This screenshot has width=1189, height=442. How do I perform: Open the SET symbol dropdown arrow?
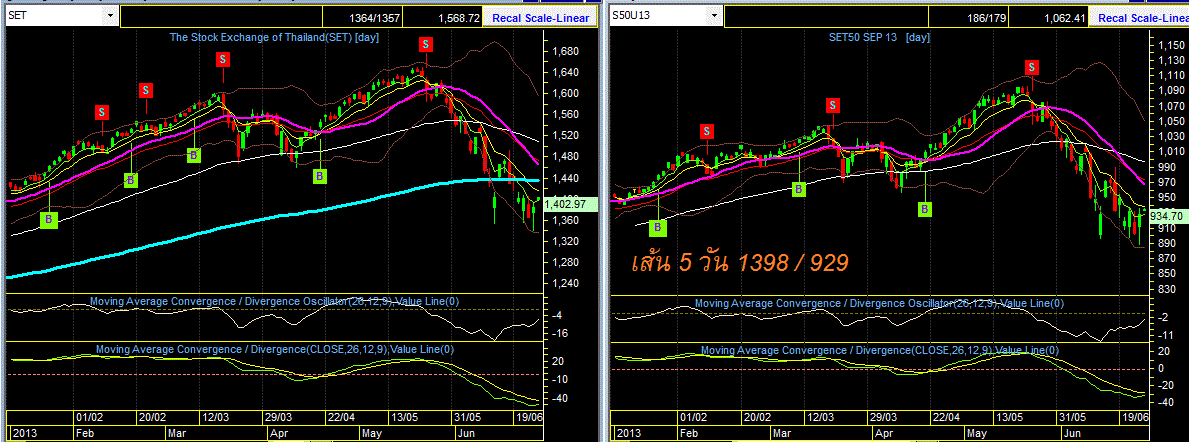pos(111,15)
